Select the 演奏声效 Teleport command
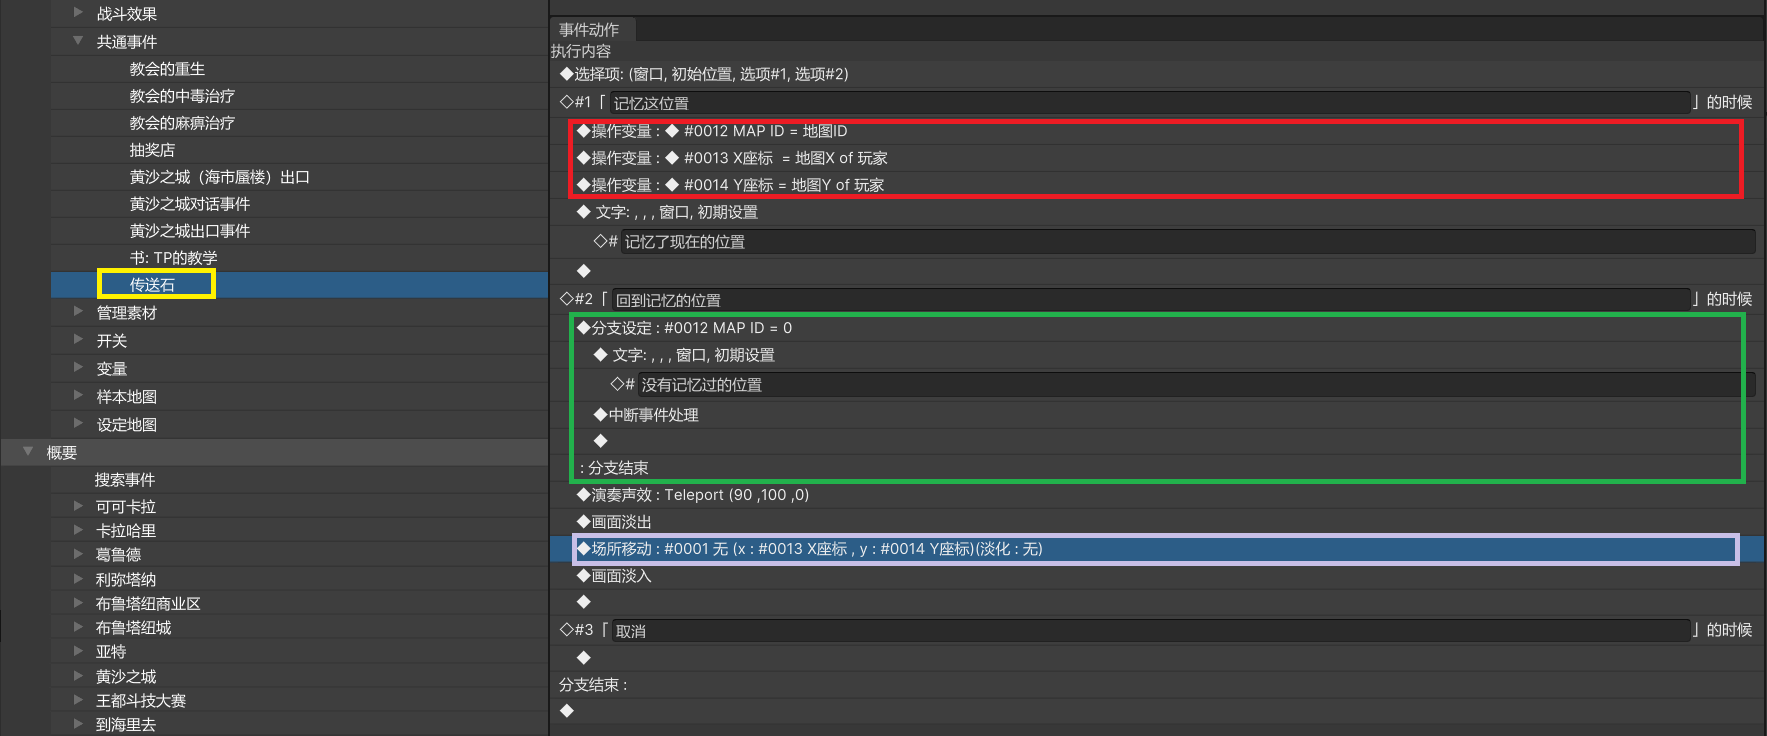 pyautogui.click(x=699, y=495)
